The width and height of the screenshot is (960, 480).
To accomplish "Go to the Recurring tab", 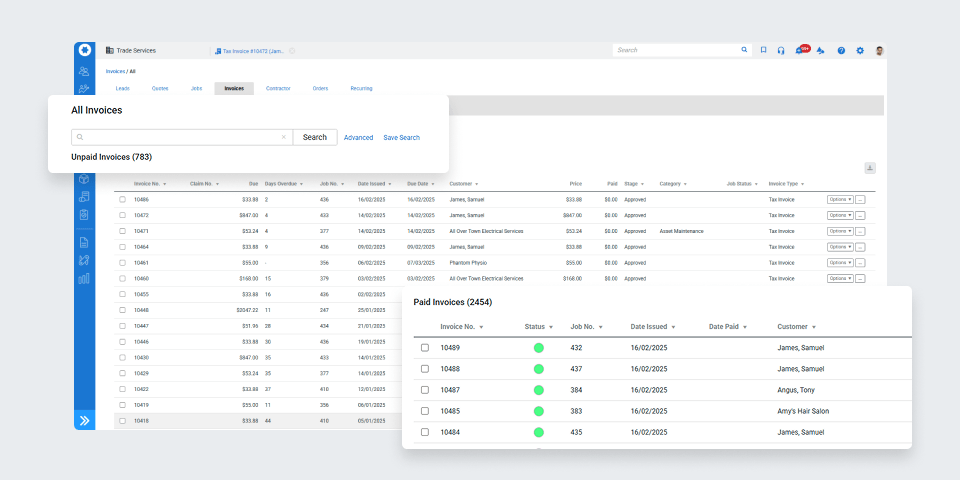I will (361, 88).
